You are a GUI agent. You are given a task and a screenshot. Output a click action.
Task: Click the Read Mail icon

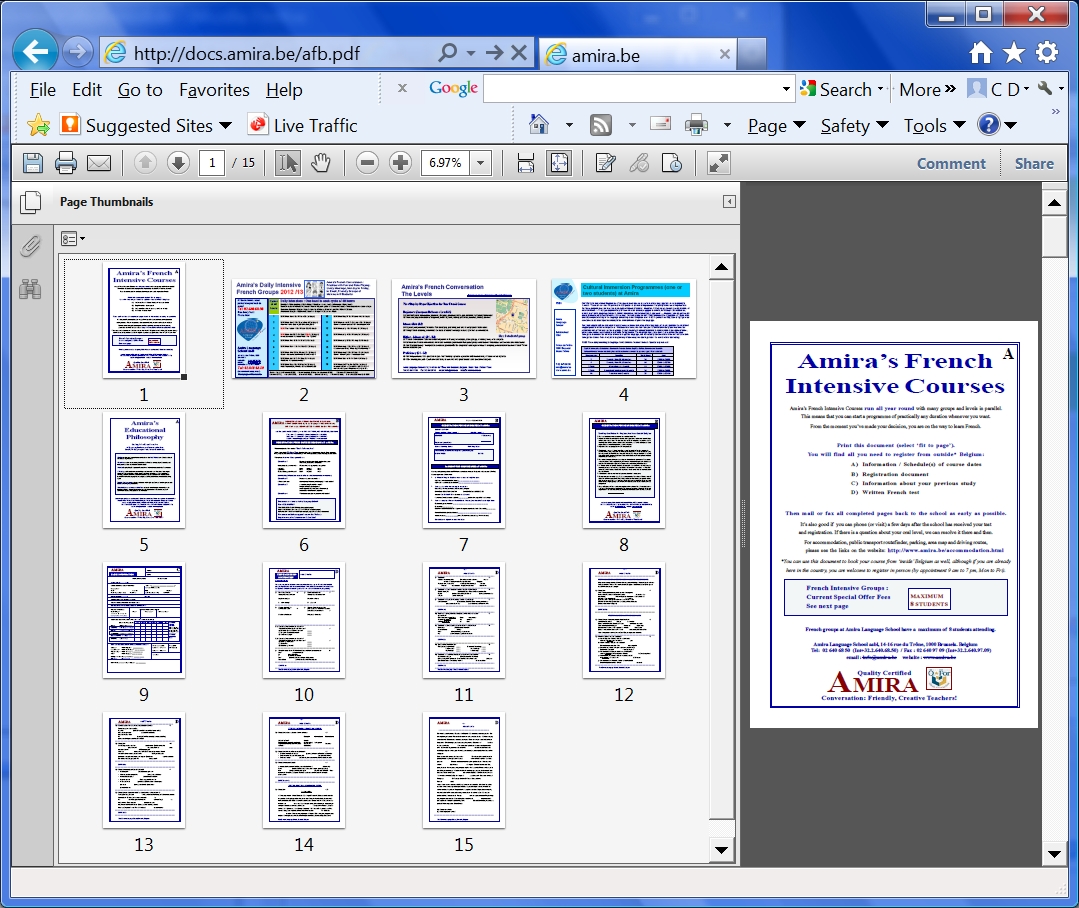click(661, 124)
